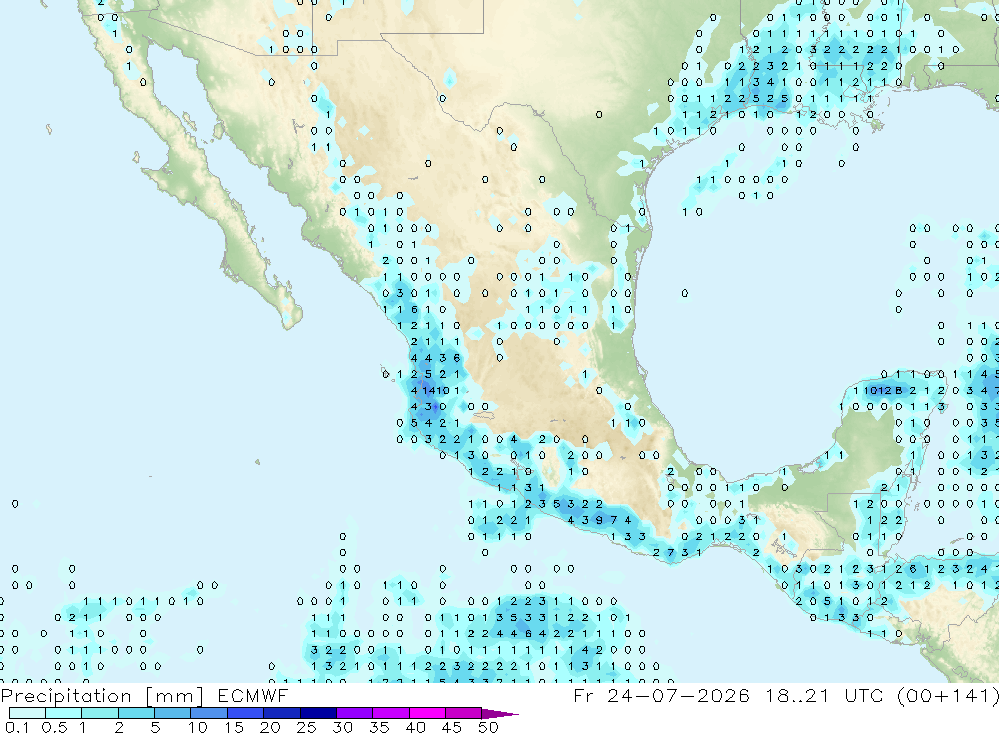Click the arrow tip past 50 on legend
This screenshot has width=1000, height=733.
pos(501,713)
